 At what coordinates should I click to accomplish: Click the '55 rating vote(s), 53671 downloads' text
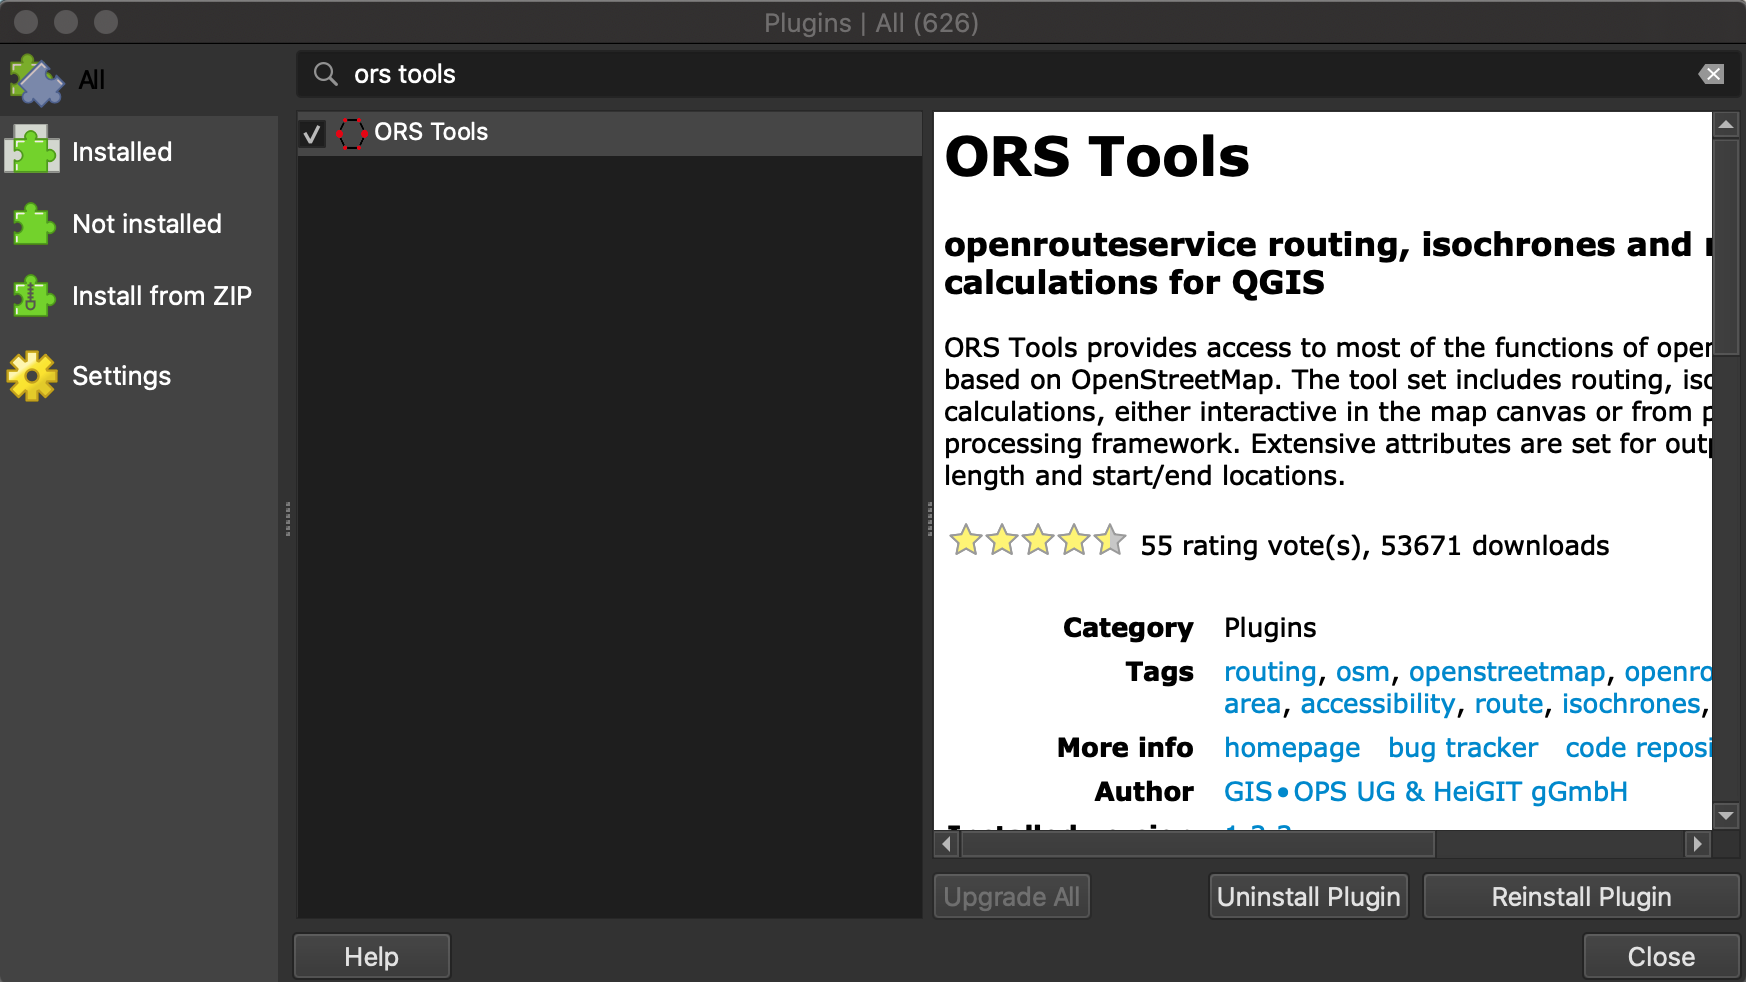1375,546
